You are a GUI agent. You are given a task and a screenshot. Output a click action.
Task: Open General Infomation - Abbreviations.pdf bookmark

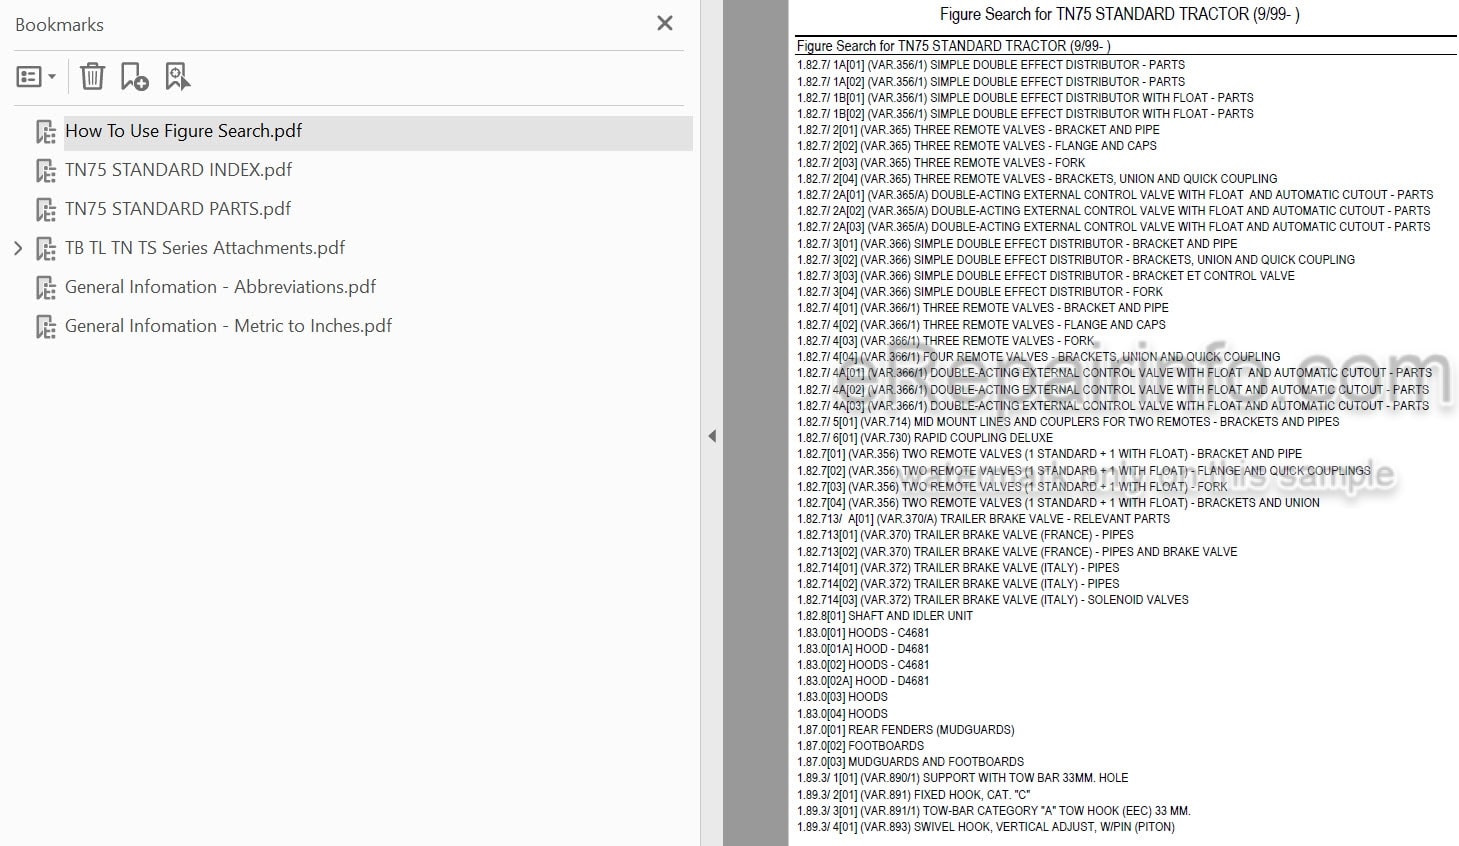coord(220,287)
